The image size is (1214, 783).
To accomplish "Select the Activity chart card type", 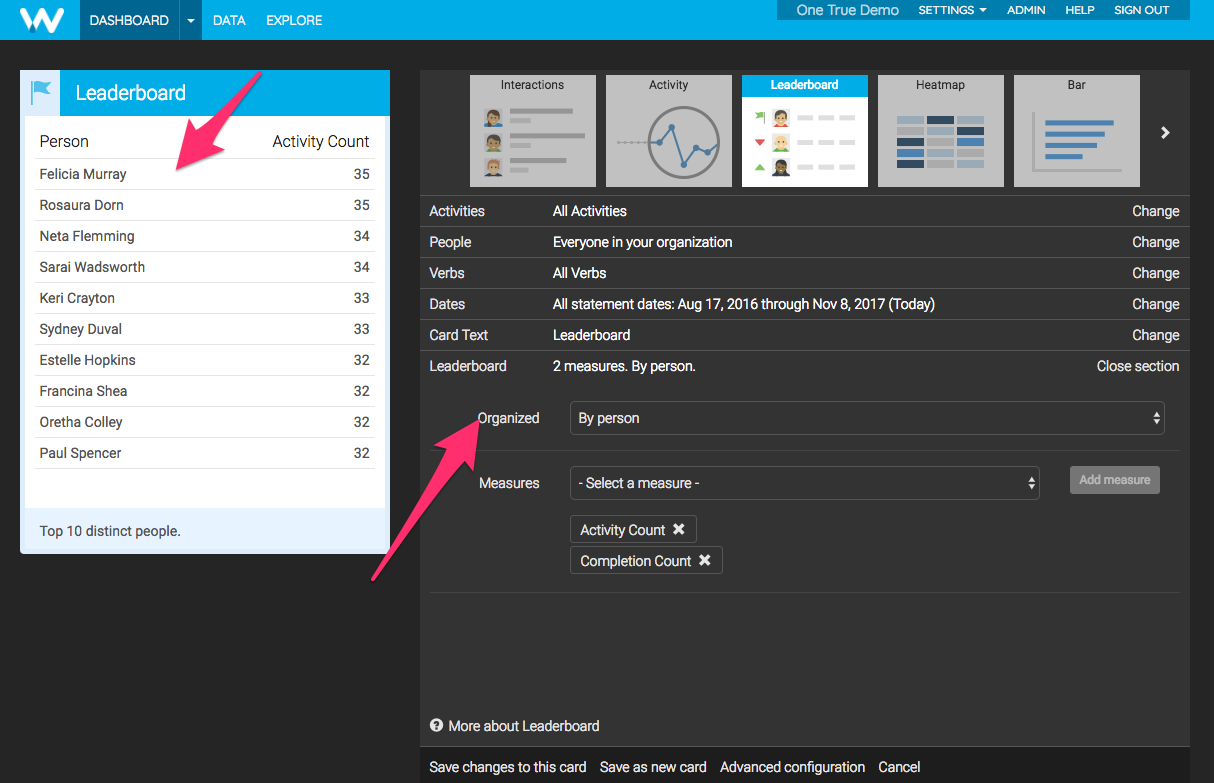I will 668,131.
